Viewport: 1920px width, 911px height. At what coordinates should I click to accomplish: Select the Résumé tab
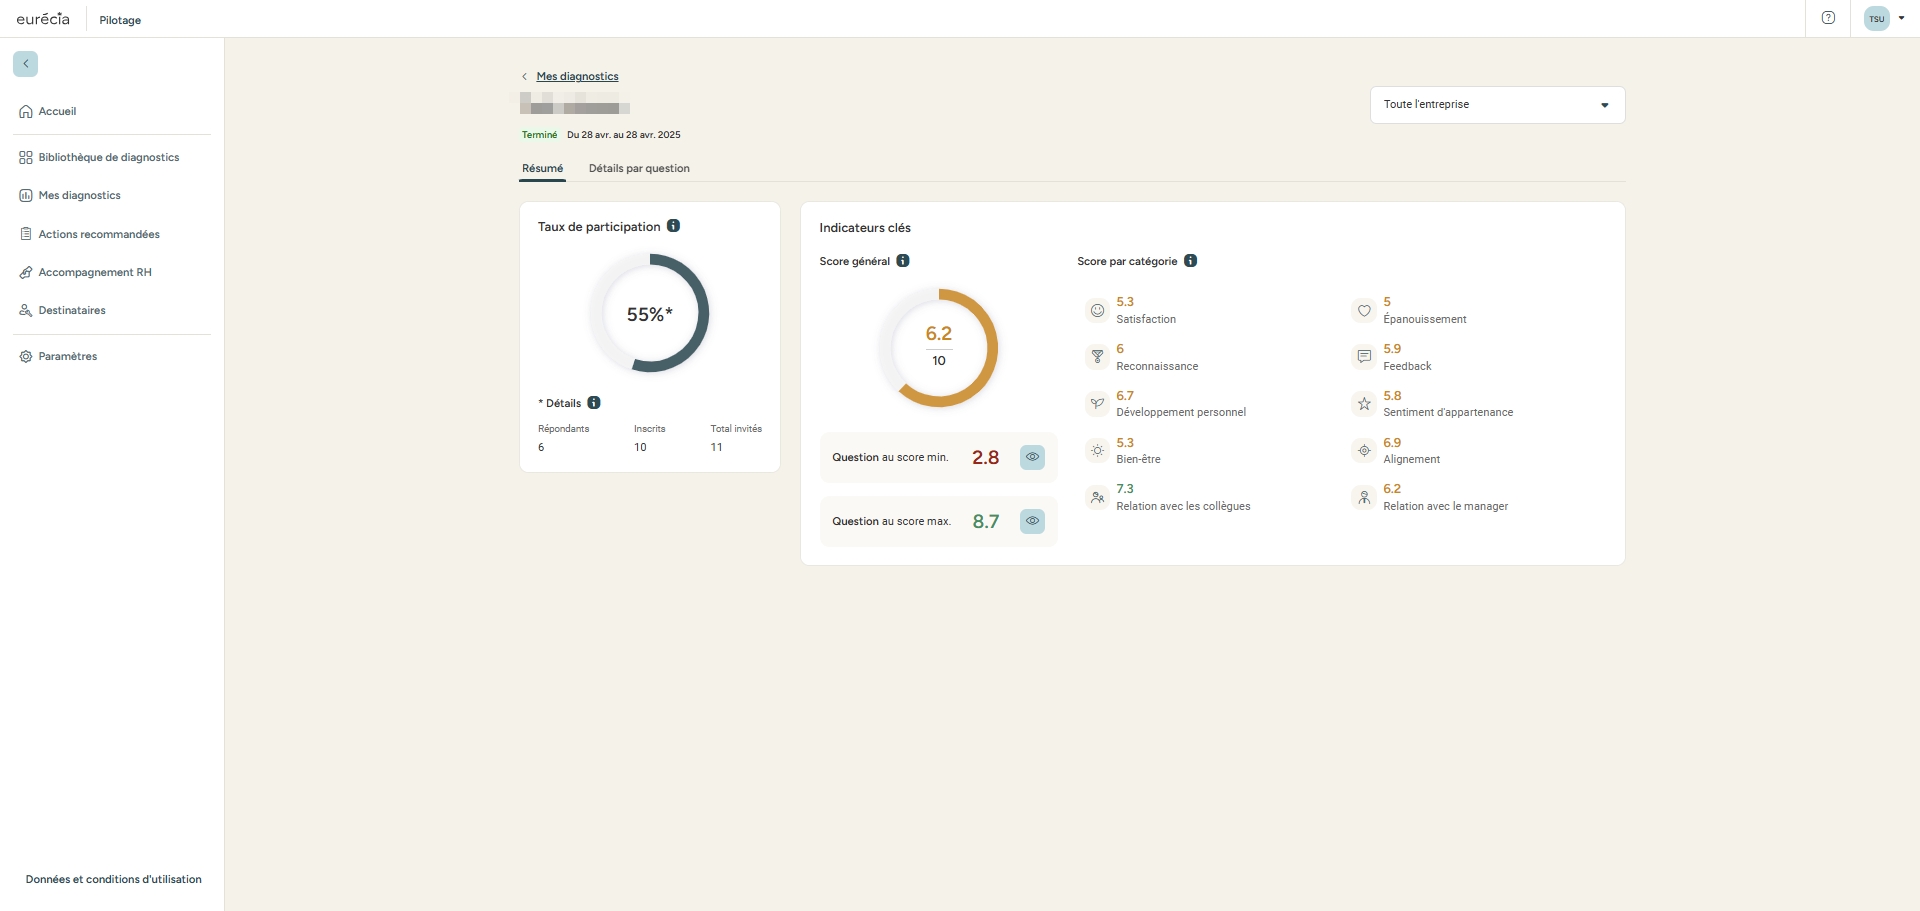[542, 168]
